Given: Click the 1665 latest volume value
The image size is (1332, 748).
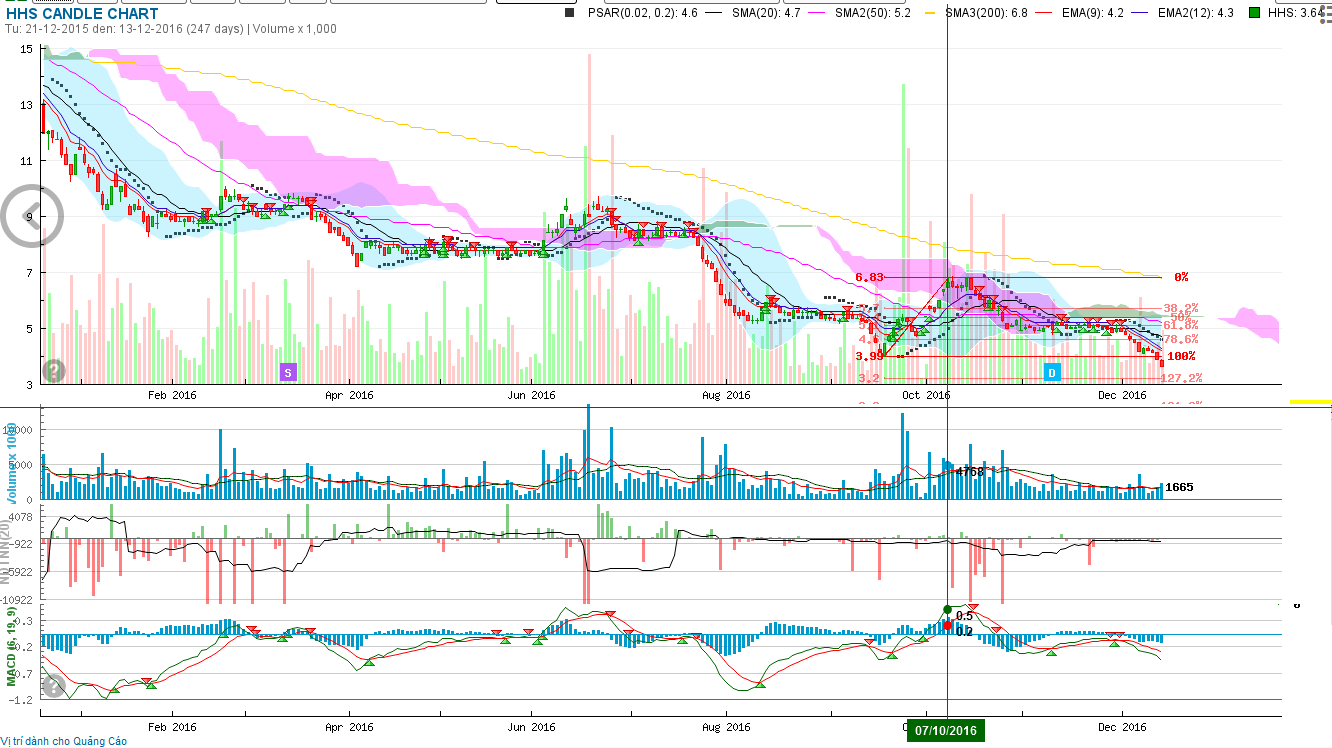Looking at the screenshot, I should click(x=1179, y=487).
